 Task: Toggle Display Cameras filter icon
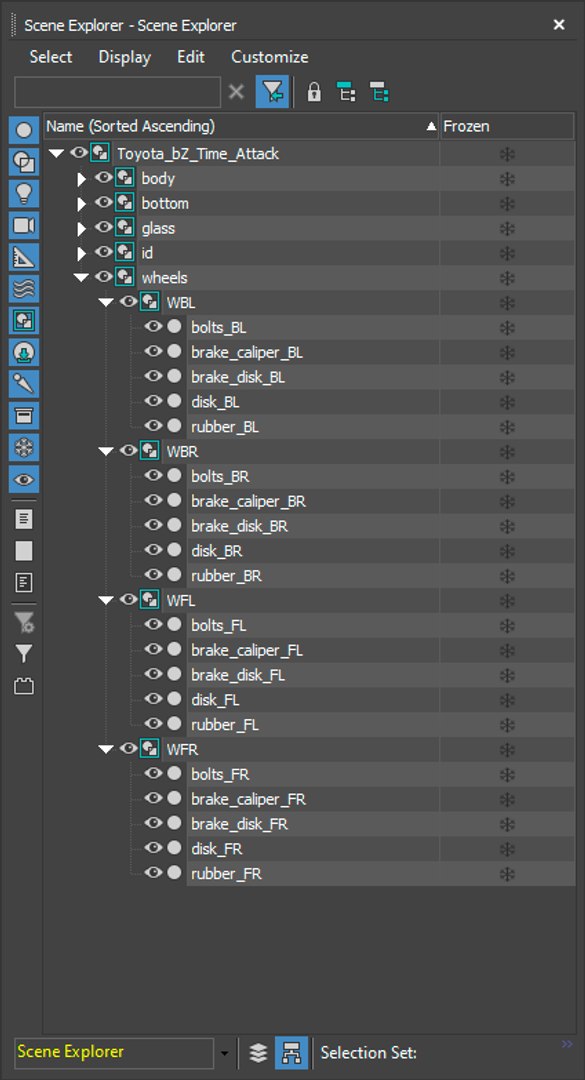point(24,225)
